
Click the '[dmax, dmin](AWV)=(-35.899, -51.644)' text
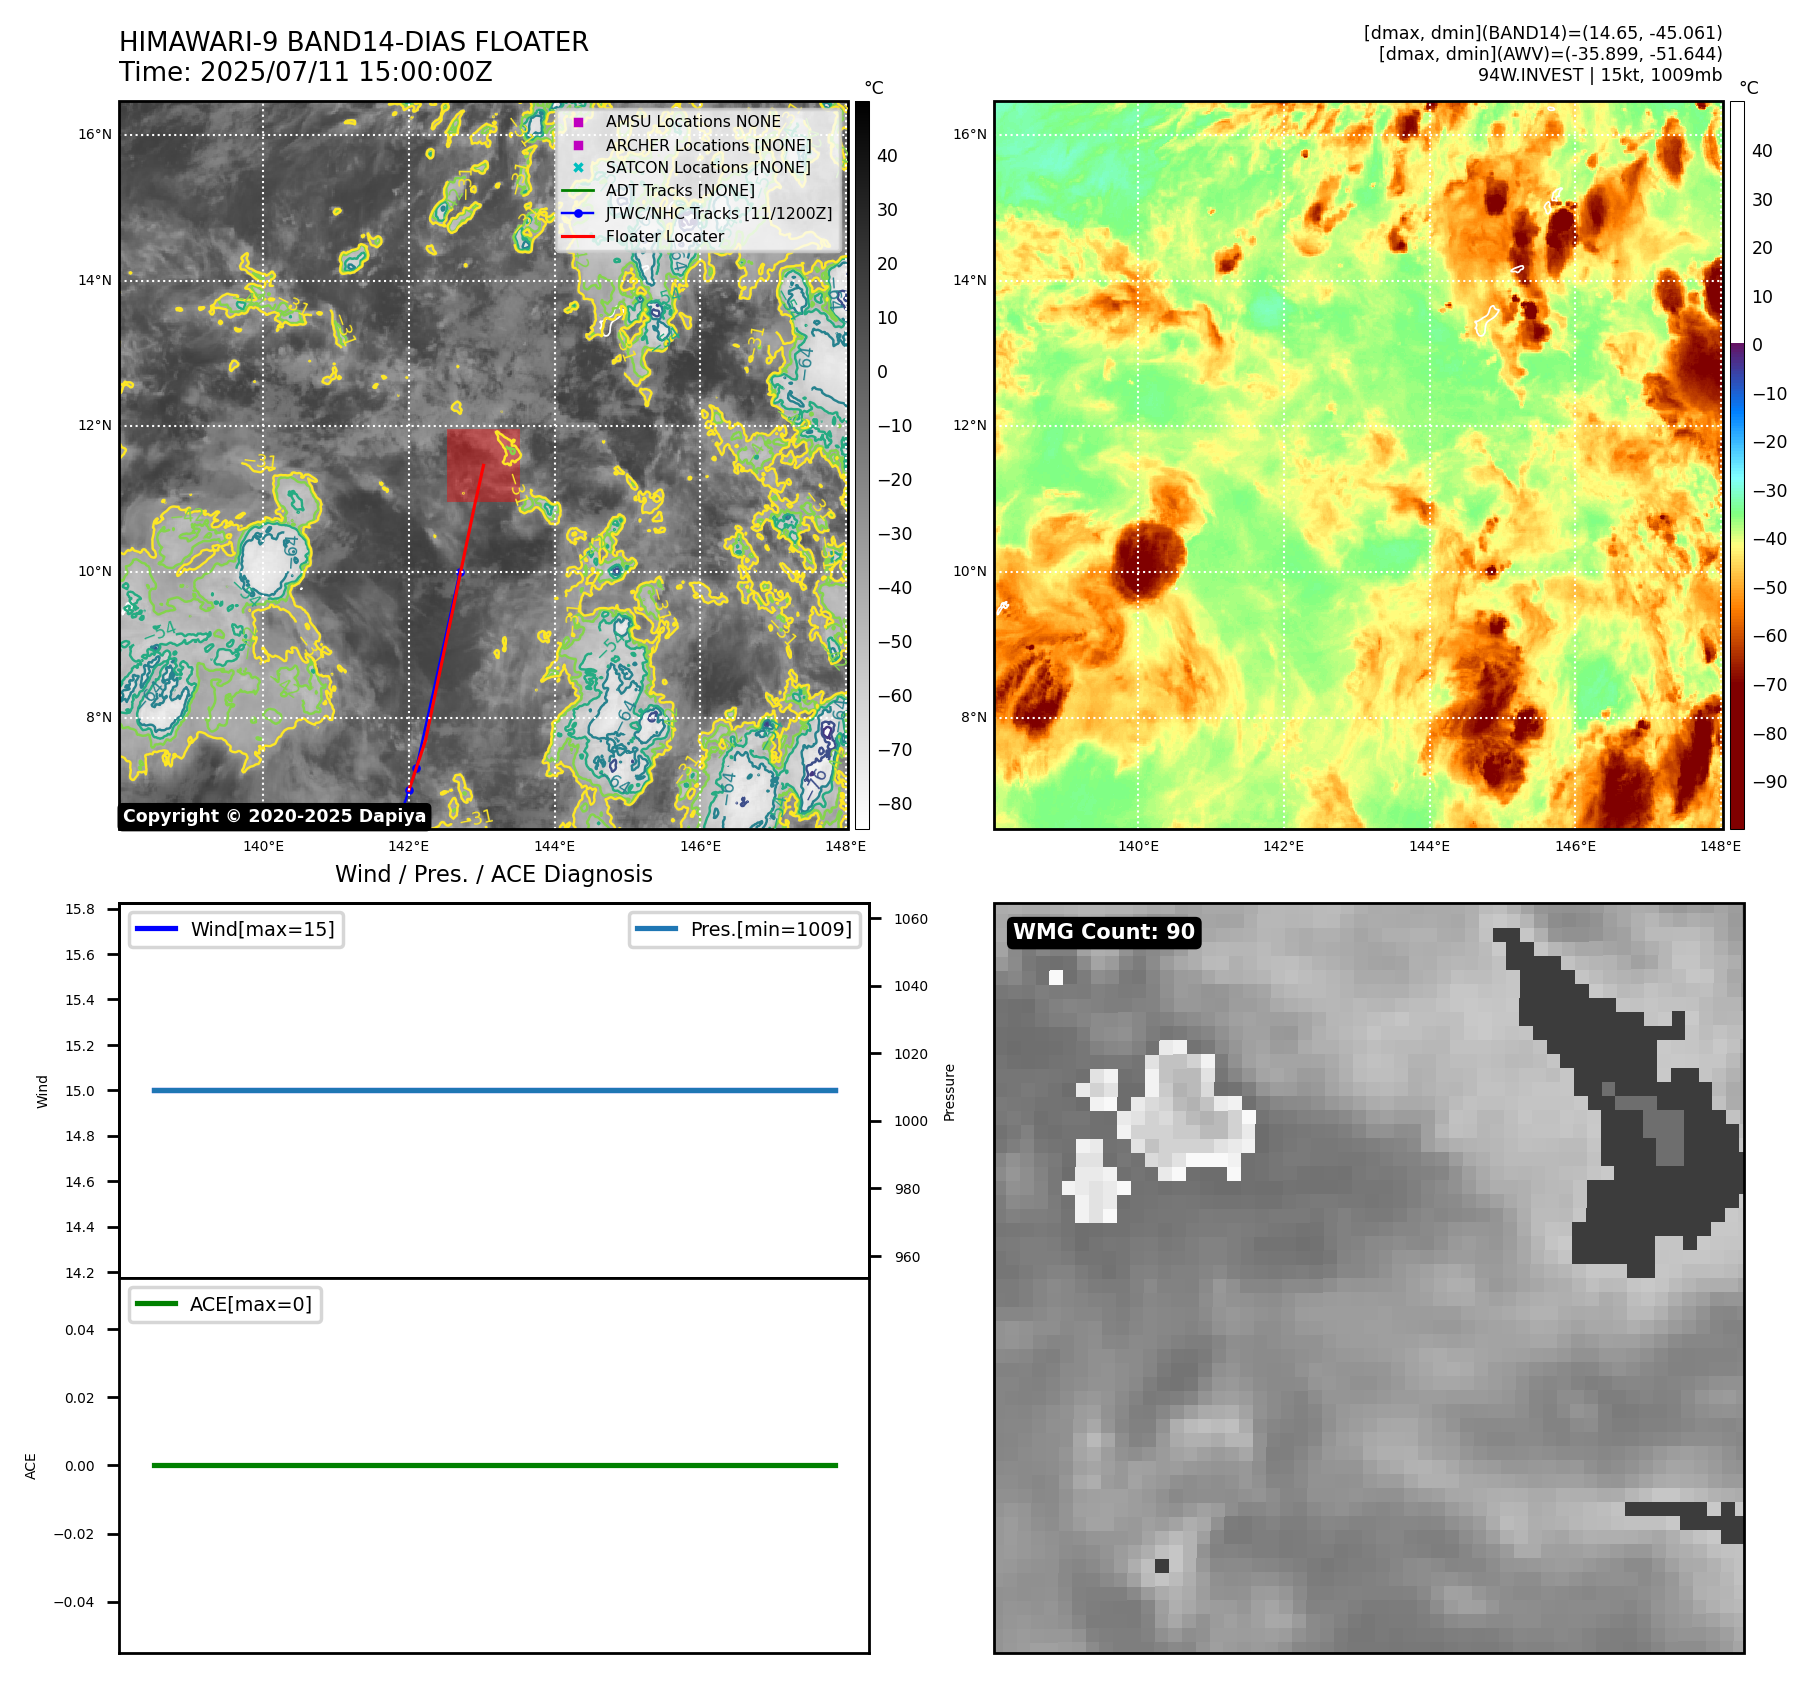[x=1550, y=54]
